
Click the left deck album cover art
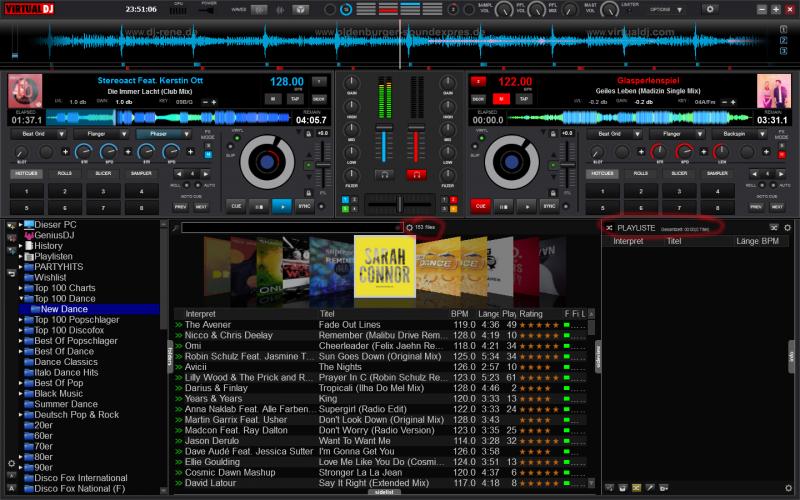tap(24, 92)
